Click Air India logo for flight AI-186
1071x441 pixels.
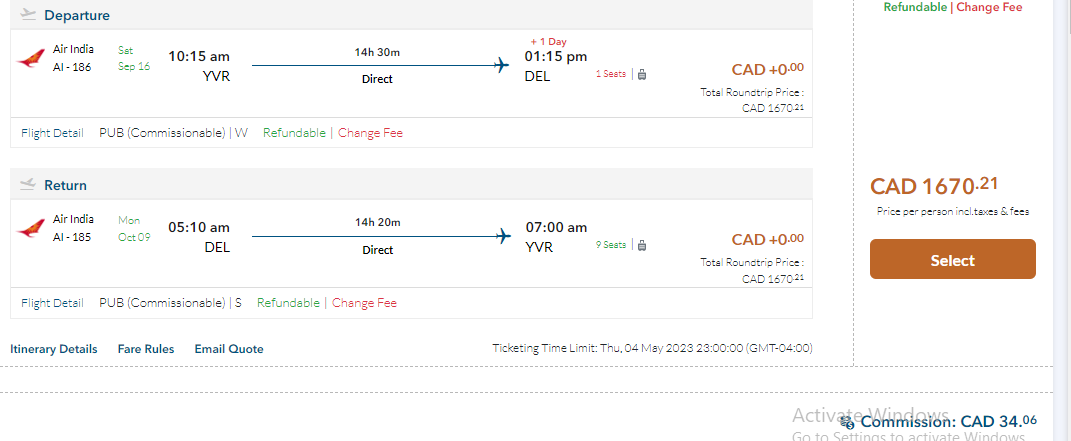pyautogui.click(x=31, y=58)
